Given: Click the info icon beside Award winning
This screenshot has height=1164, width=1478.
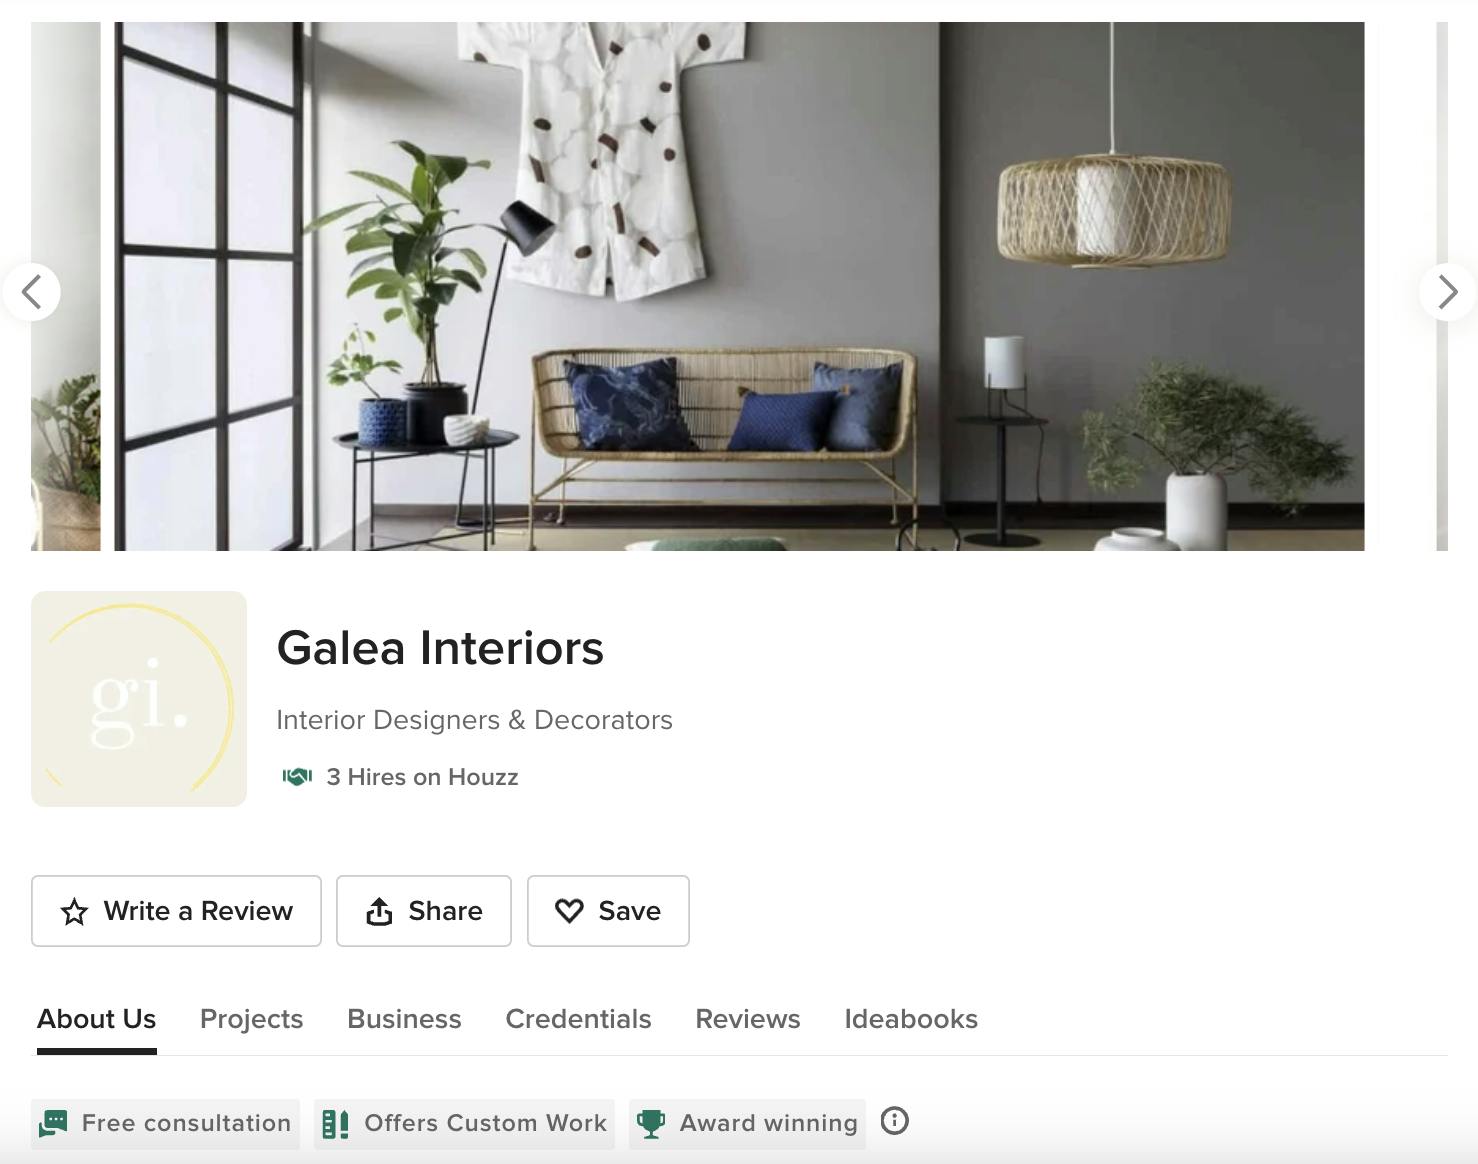Looking at the screenshot, I should coord(895,1121).
